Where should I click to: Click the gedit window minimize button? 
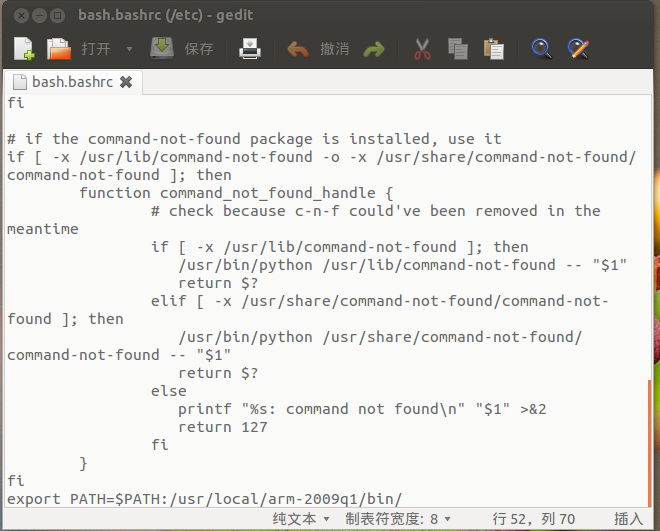pyautogui.click(x=39, y=16)
